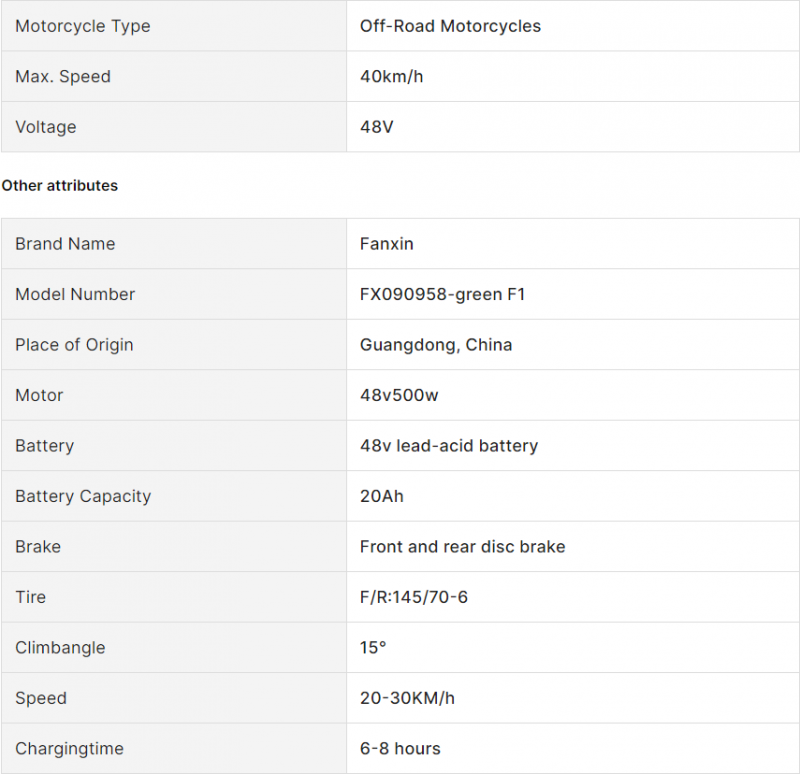Select the F/R:145/70-6 tire value

[x=414, y=597]
